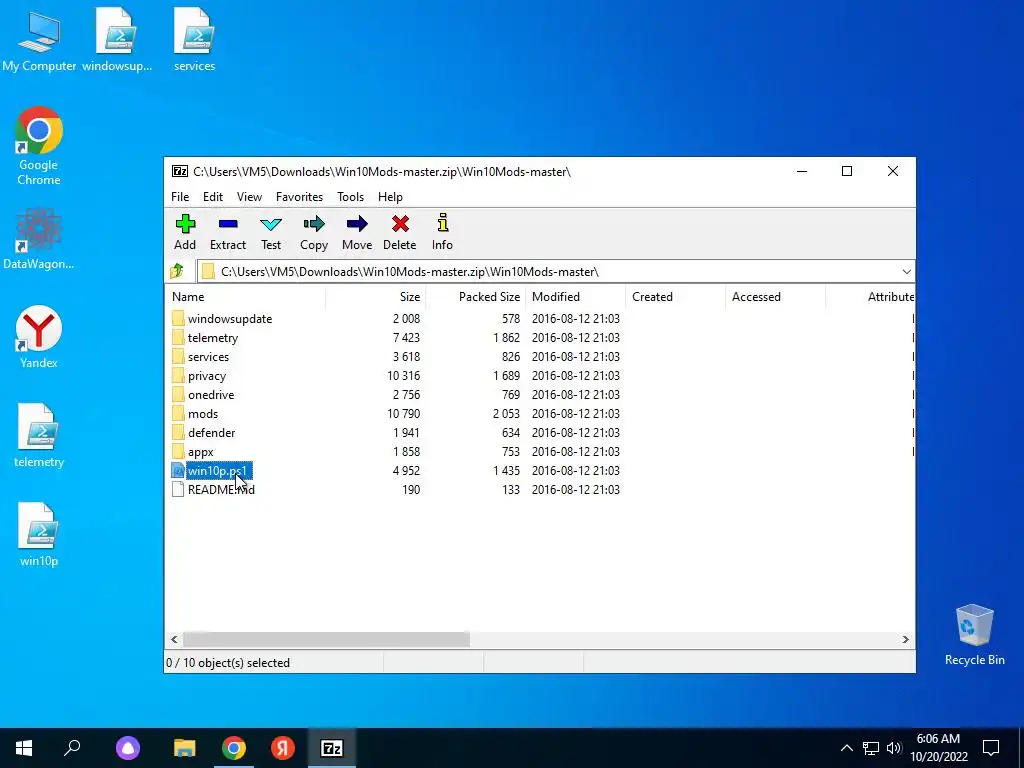Select DataWagon desktop shortcut
1024x768 pixels.
tap(39, 238)
